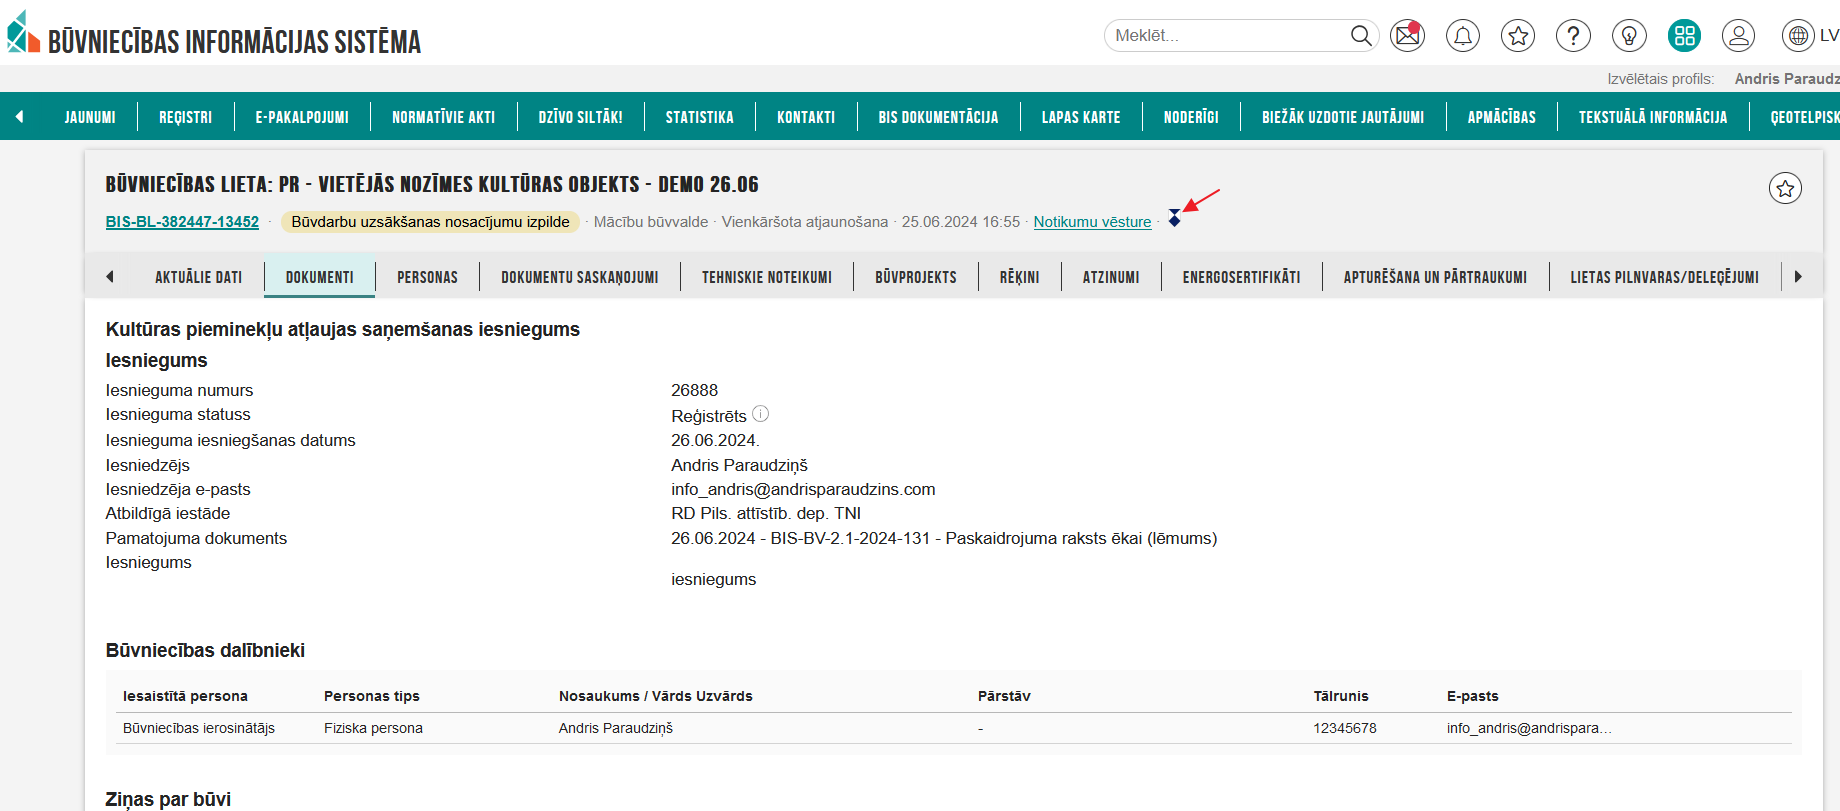The image size is (1840, 811).
Task: Click the globe language icon
Action: click(1798, 36)
